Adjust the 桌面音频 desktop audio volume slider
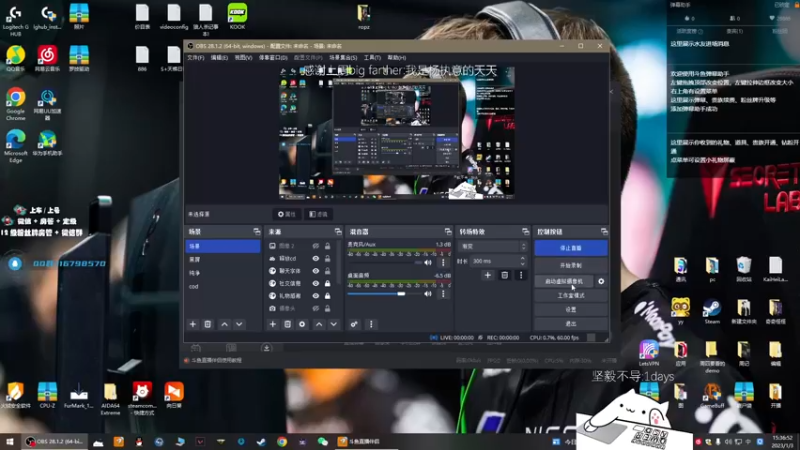This screenshot has width=800, height=450. tap(384, 294)
